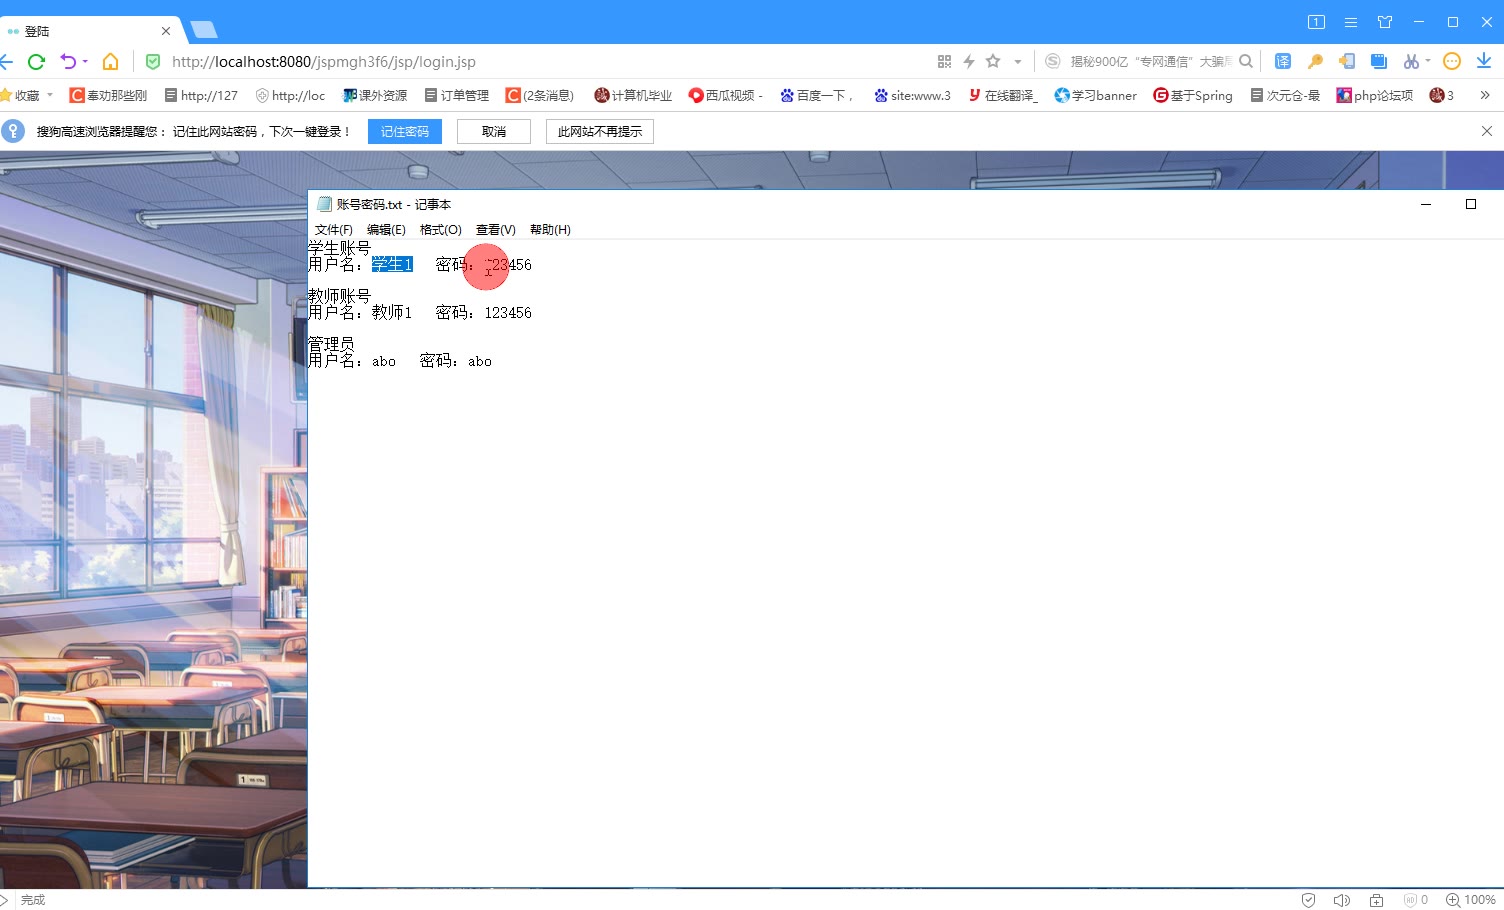Open Notepad 编辑(E) menu
This screenshot has height=910, width=1504.
pyautogui.click(x=386, y=230)
